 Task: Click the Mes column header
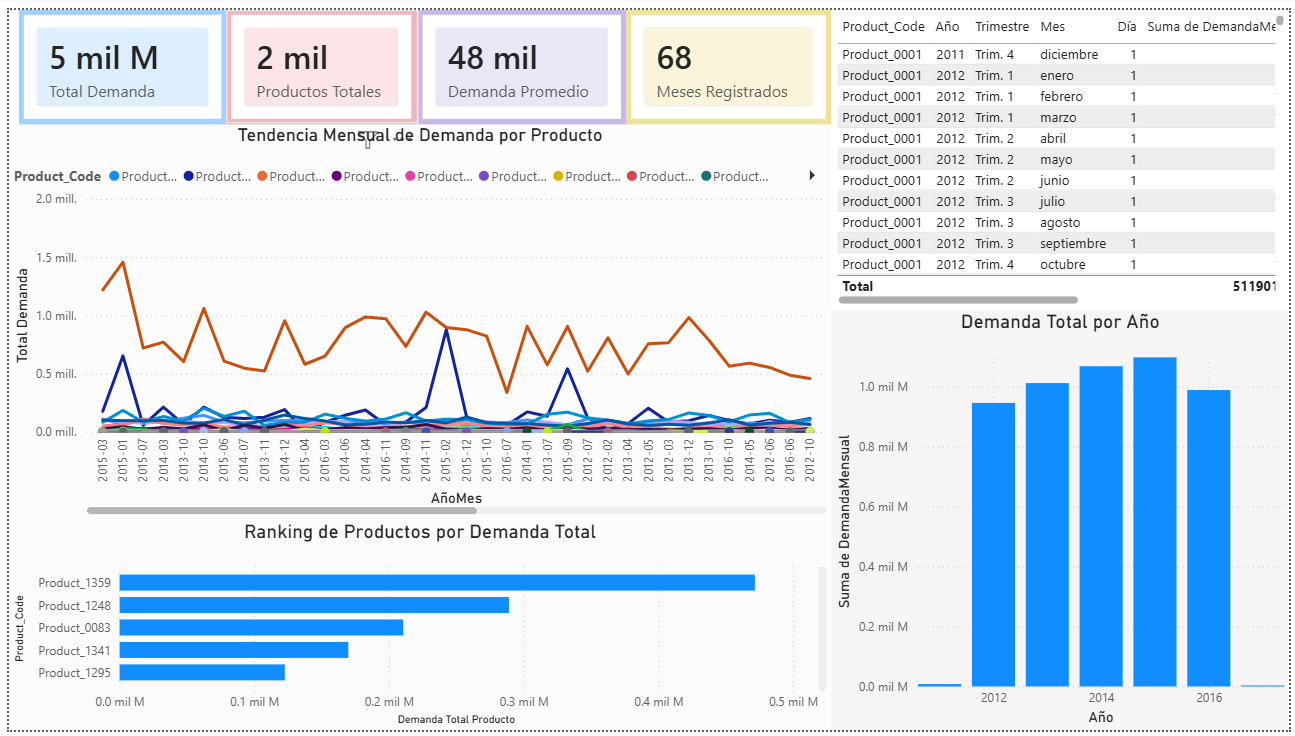point(1052,27)
